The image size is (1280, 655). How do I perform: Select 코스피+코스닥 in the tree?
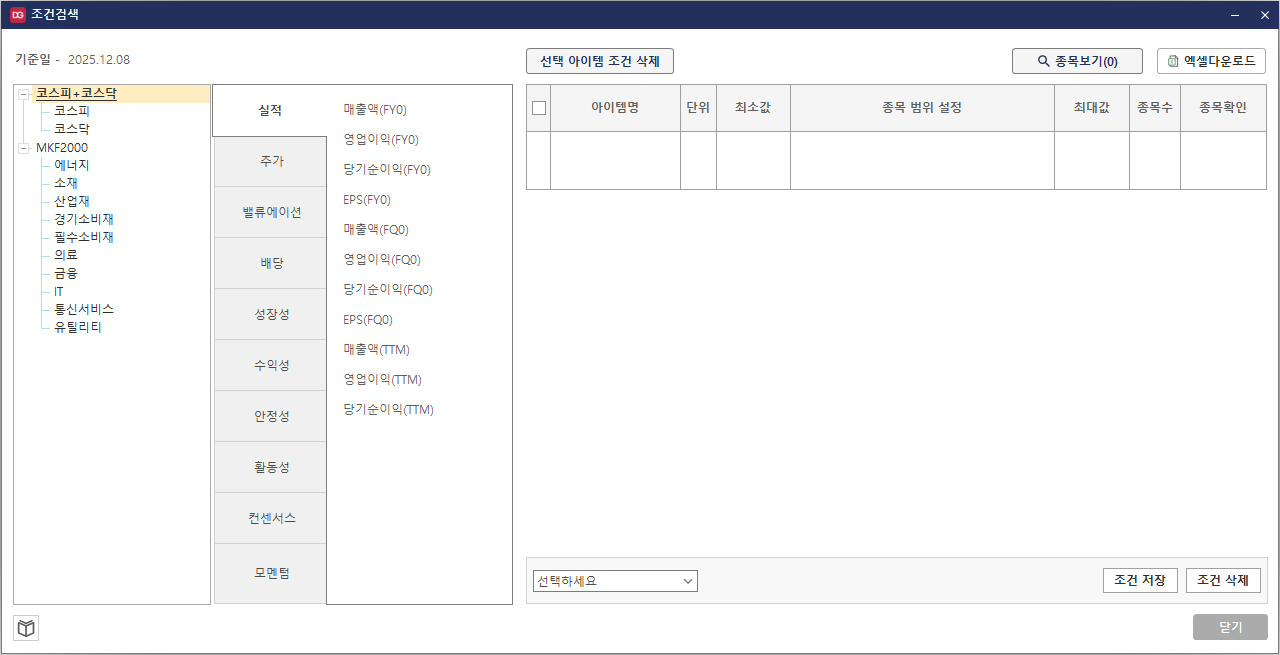(76, 94)
